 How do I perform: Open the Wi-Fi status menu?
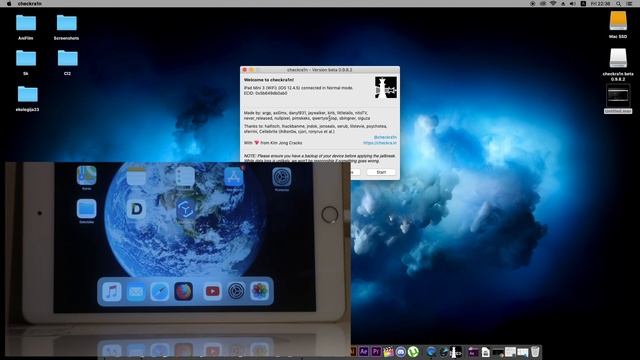[x=553, y=3]
